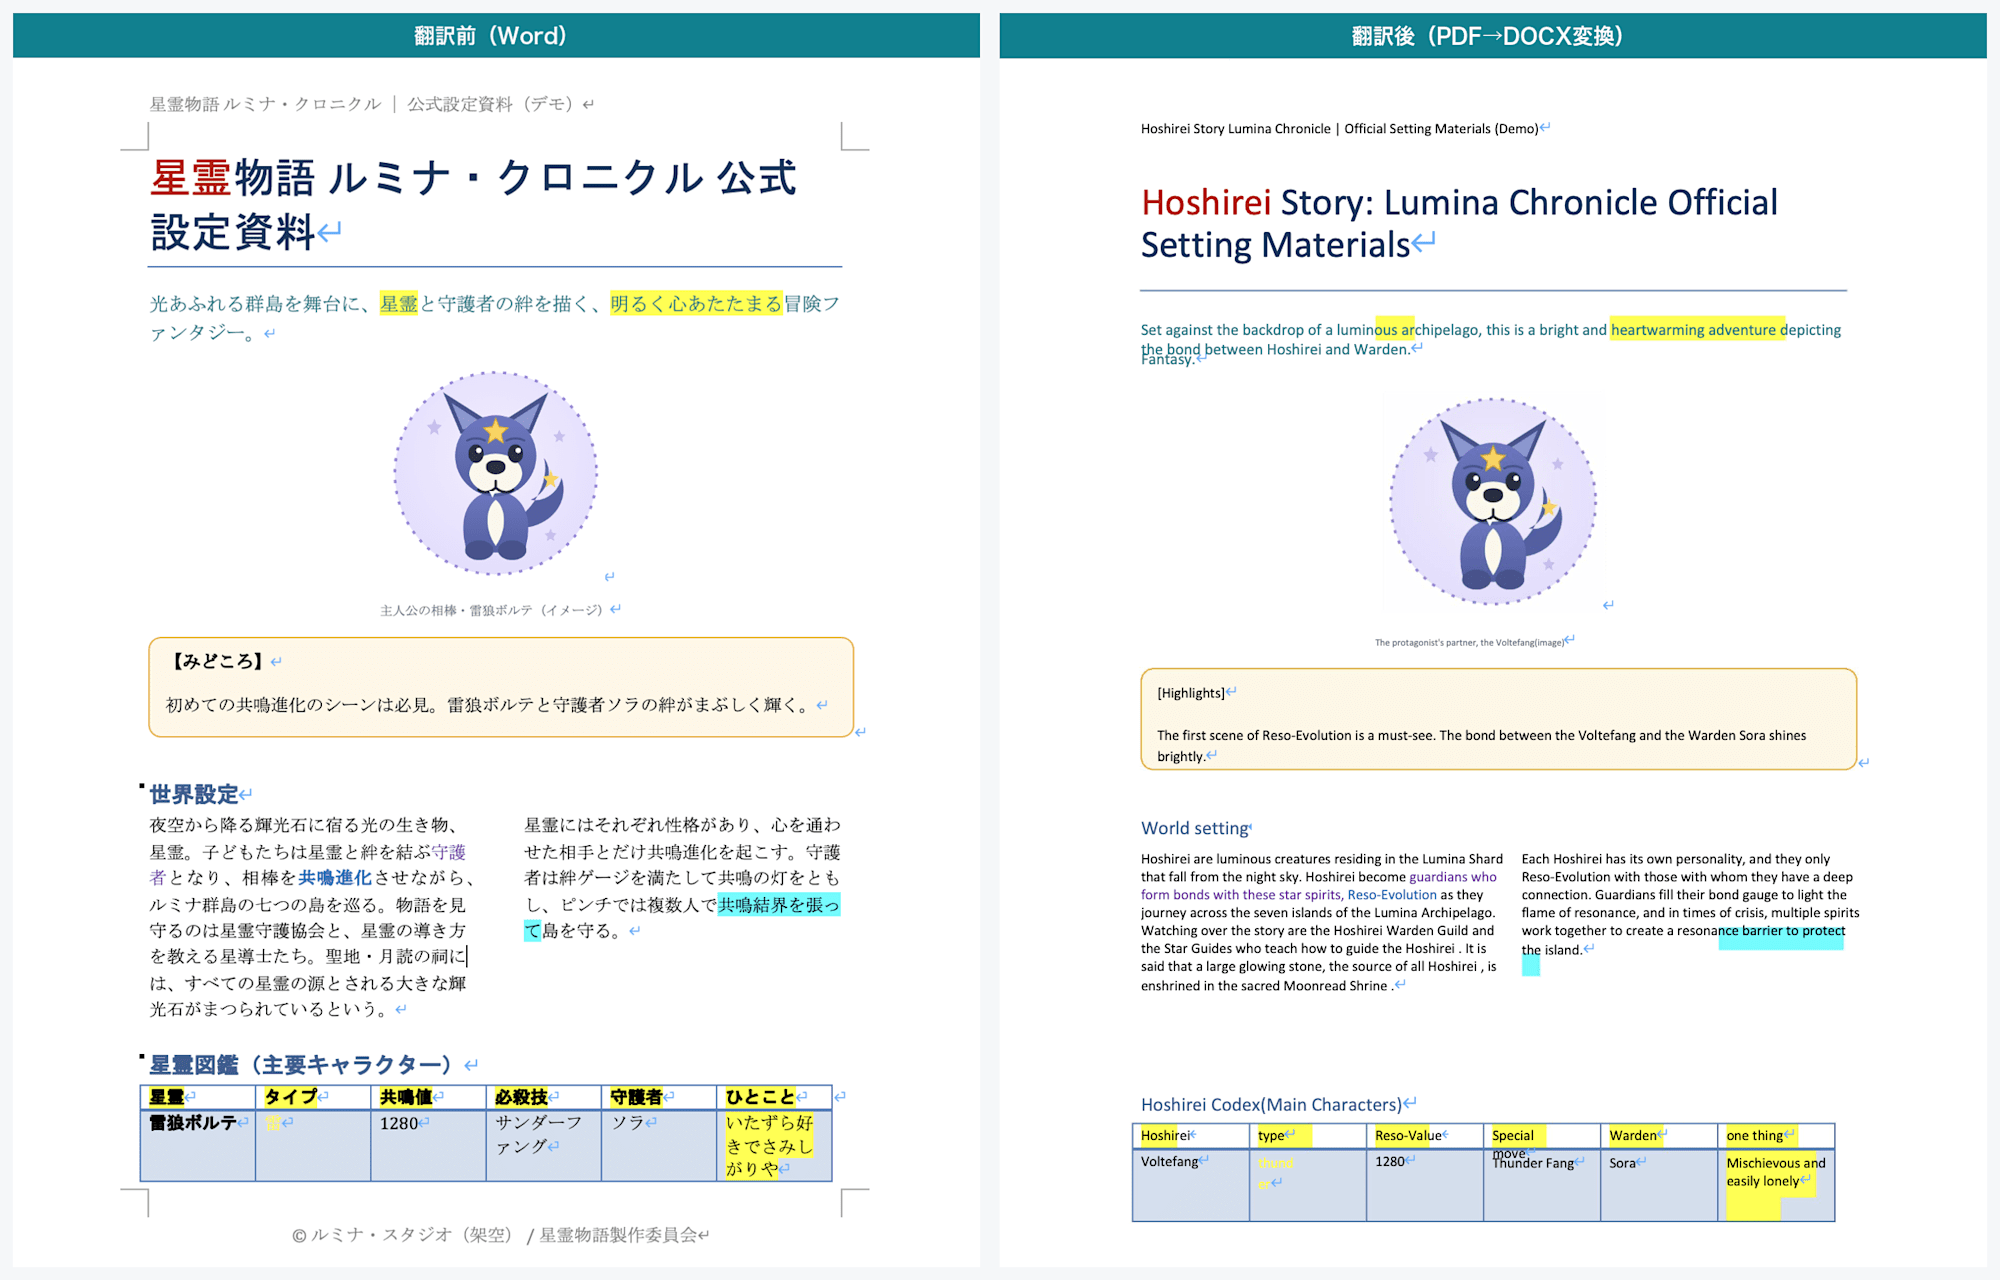Click the Special move table header cell
The width and height of the screenshot is (2000, 1280).
coord(1542,1137)
